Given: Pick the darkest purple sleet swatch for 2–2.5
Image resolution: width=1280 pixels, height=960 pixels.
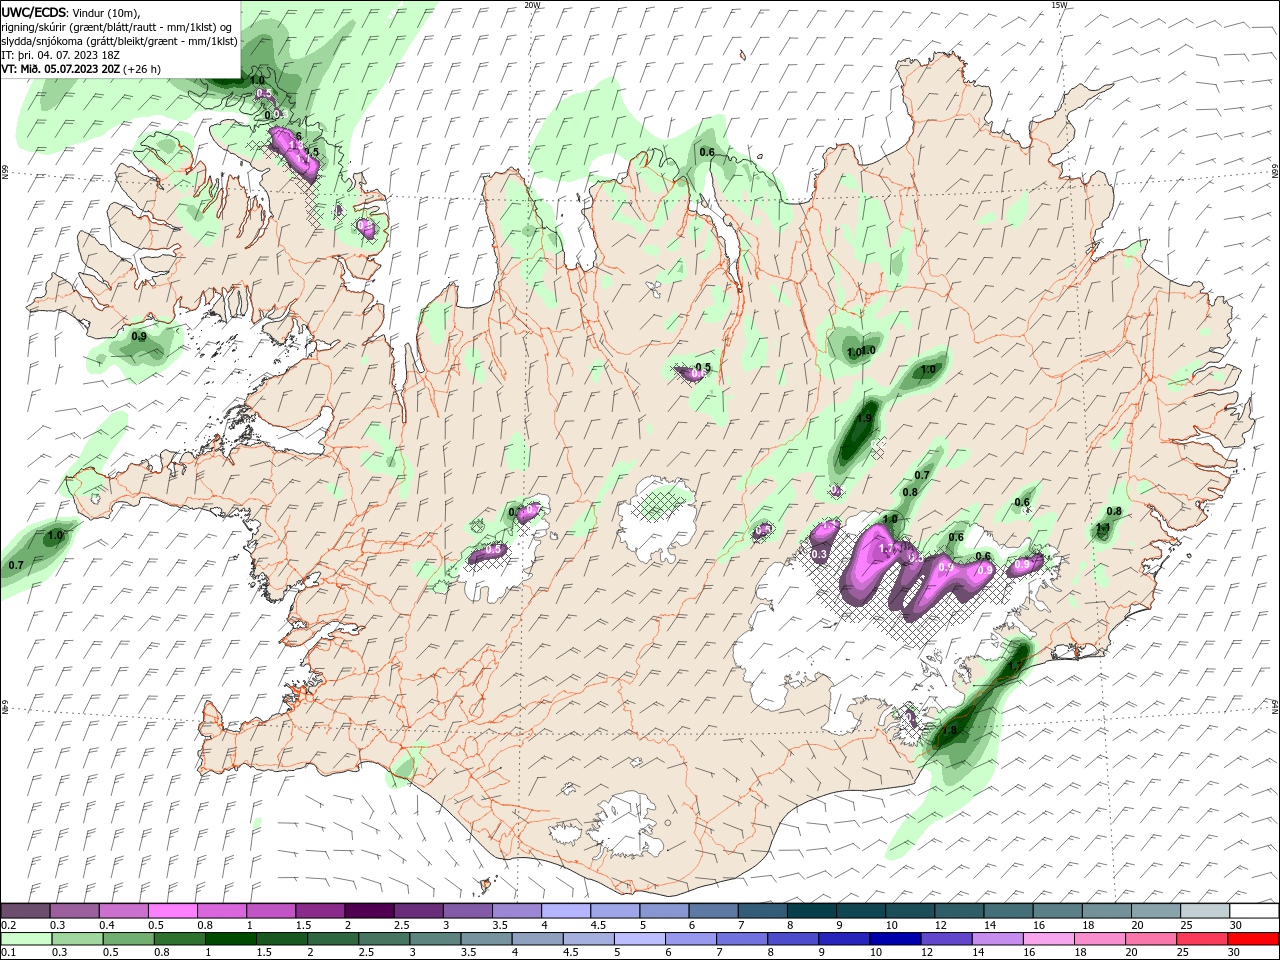Looking at the screenshot, I should pyautogui.click(x=368, y=911).
